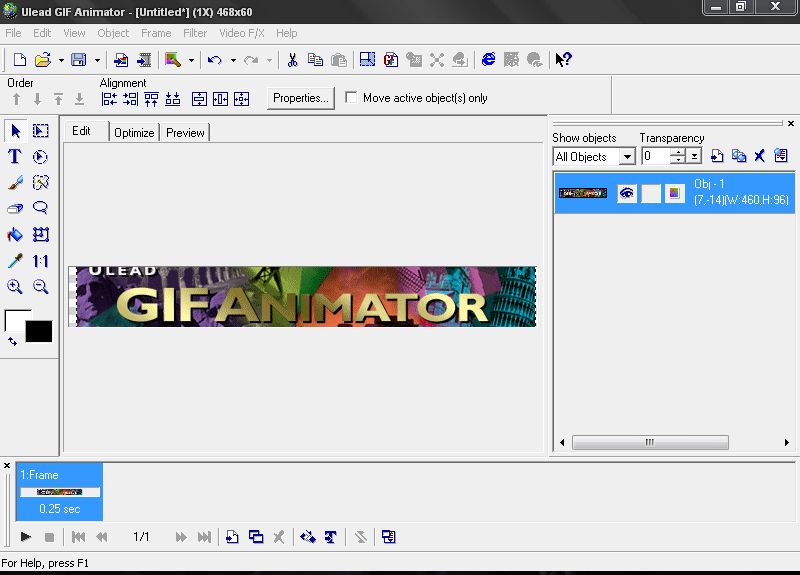Screen dimensions: 800x575
Task: Click the black background color swatch
Action: (x=39, y=332)
